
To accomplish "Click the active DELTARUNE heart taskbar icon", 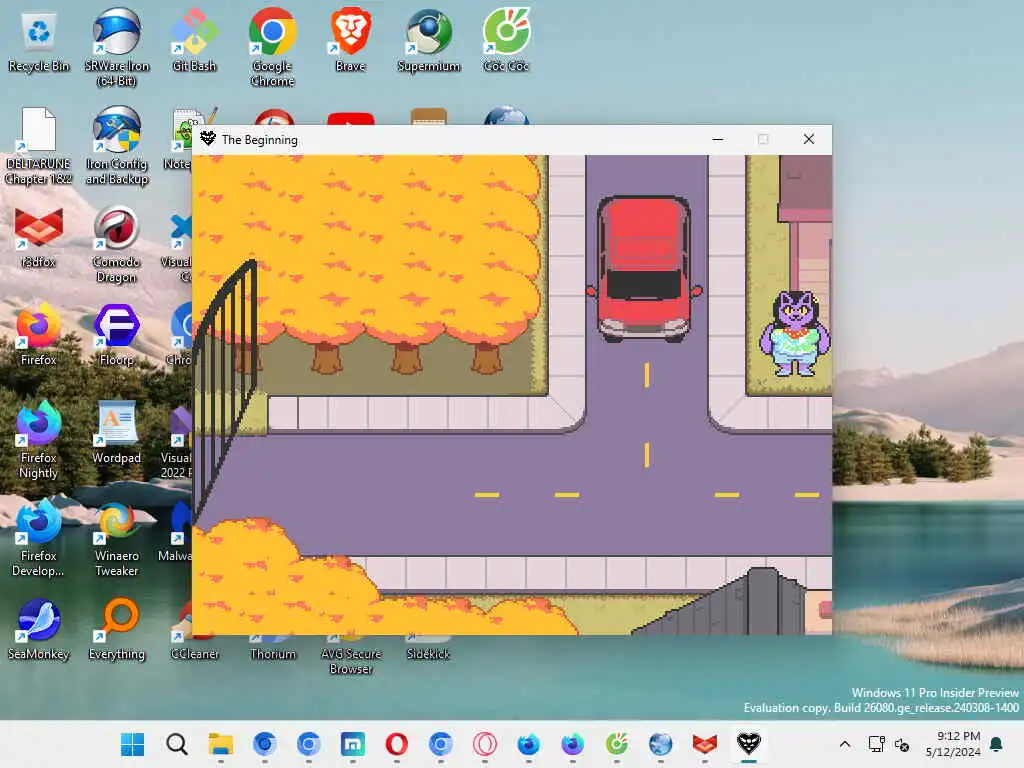I will (x=748, y=744).
